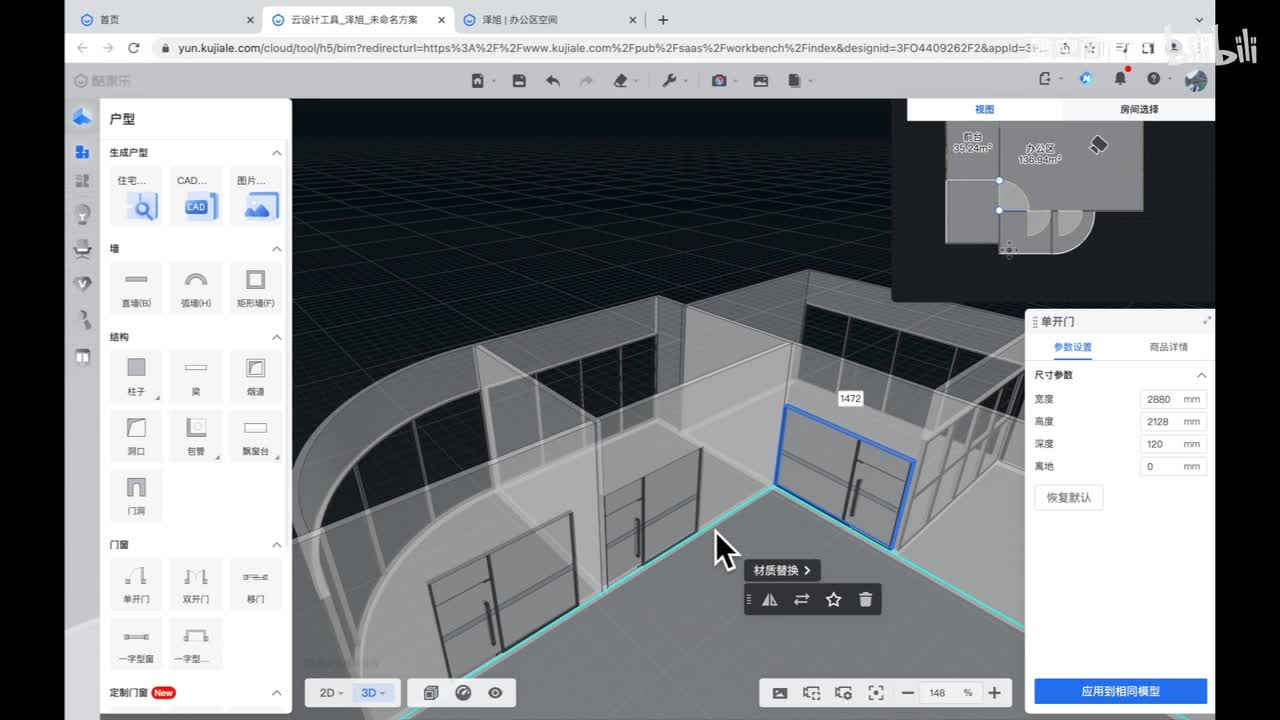This screenshot has width=1280, height=720.
Task: Open the image gallery icon in toolbar
Action: (x=761, y=81)
